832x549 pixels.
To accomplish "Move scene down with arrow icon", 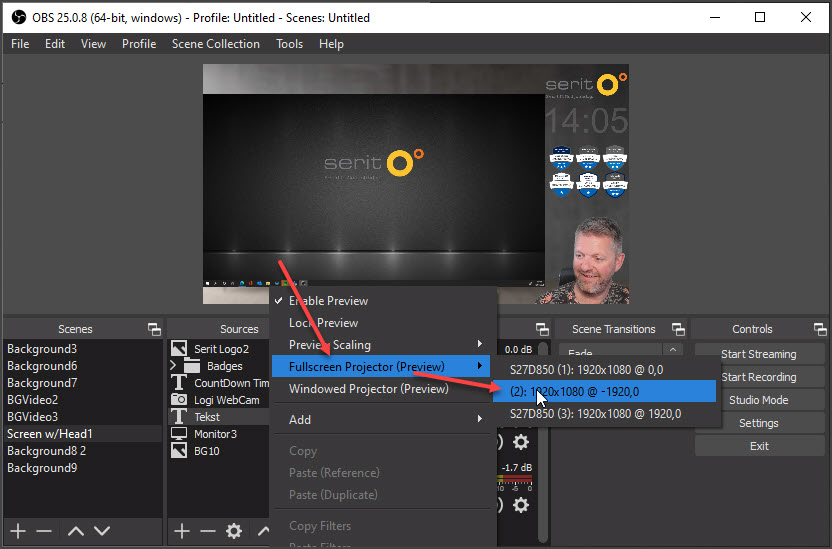I will (x=102, y=530).
